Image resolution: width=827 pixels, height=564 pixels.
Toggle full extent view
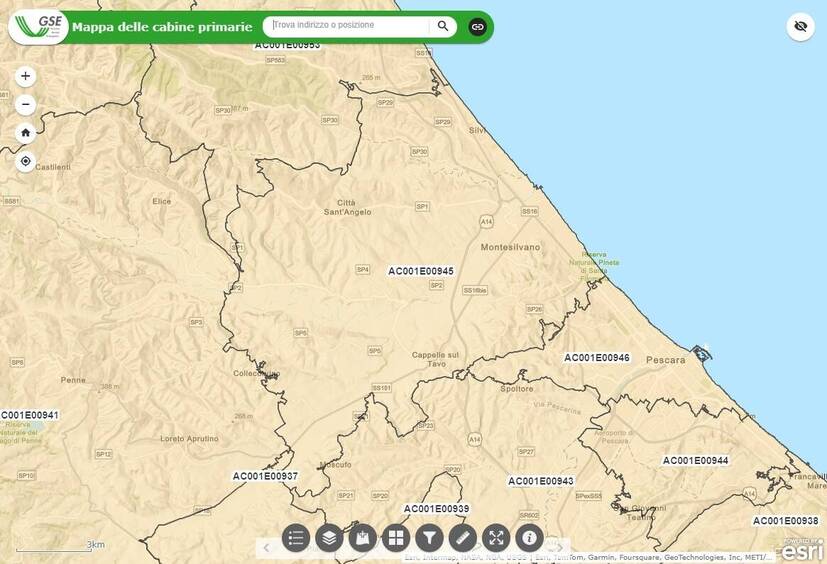[x=496, y=538]
